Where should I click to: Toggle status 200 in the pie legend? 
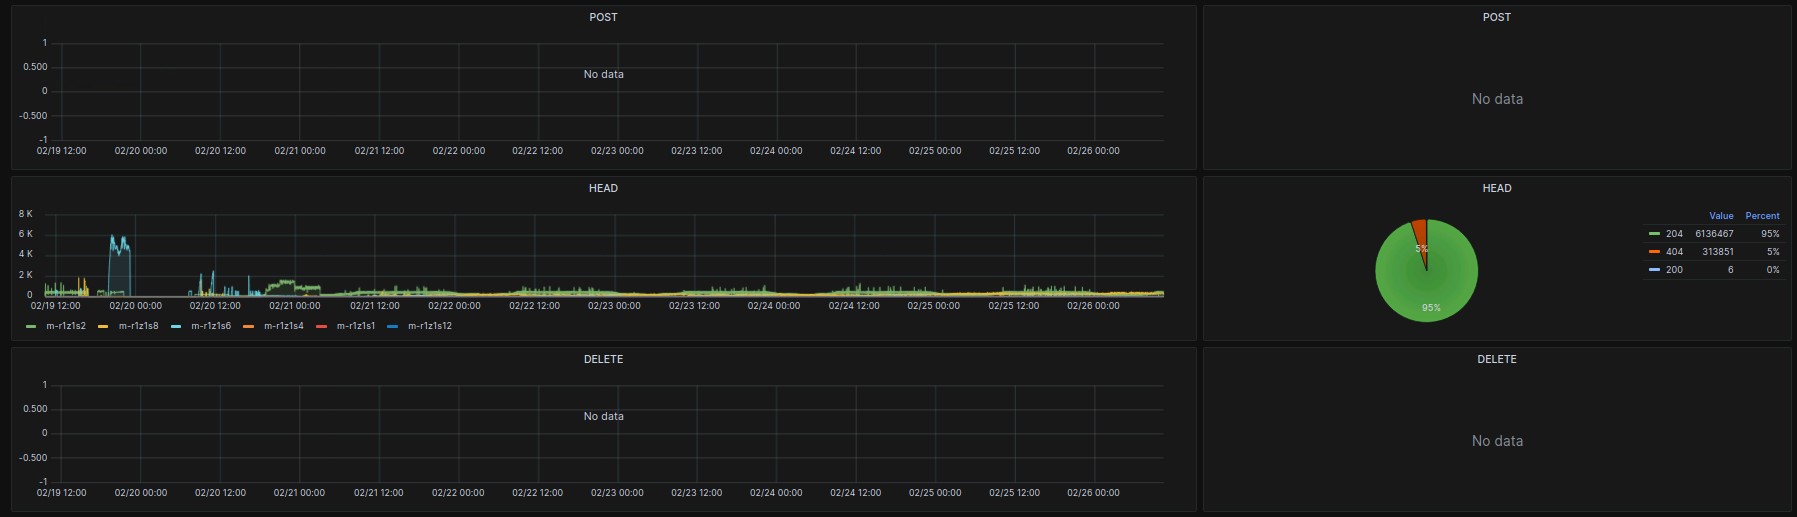(x=1674, y=270)
